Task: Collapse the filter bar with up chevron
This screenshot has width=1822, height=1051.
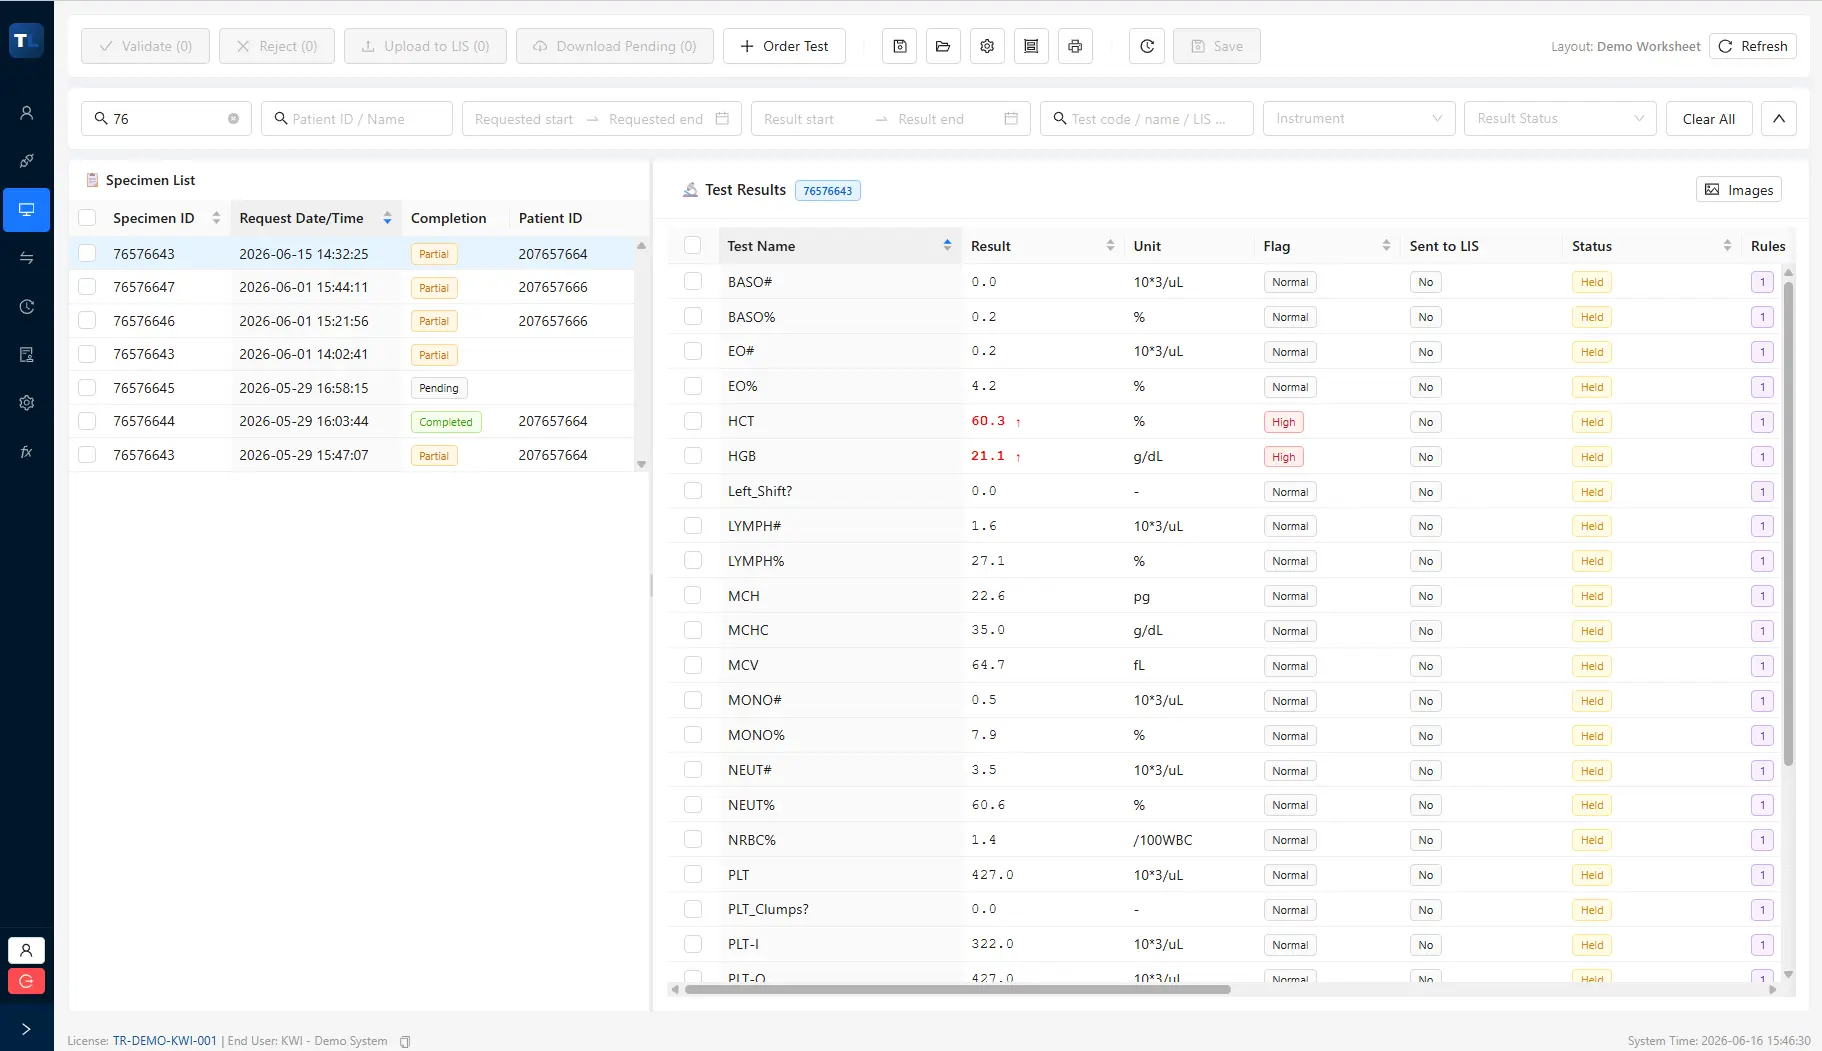Action: point(1778,119)
